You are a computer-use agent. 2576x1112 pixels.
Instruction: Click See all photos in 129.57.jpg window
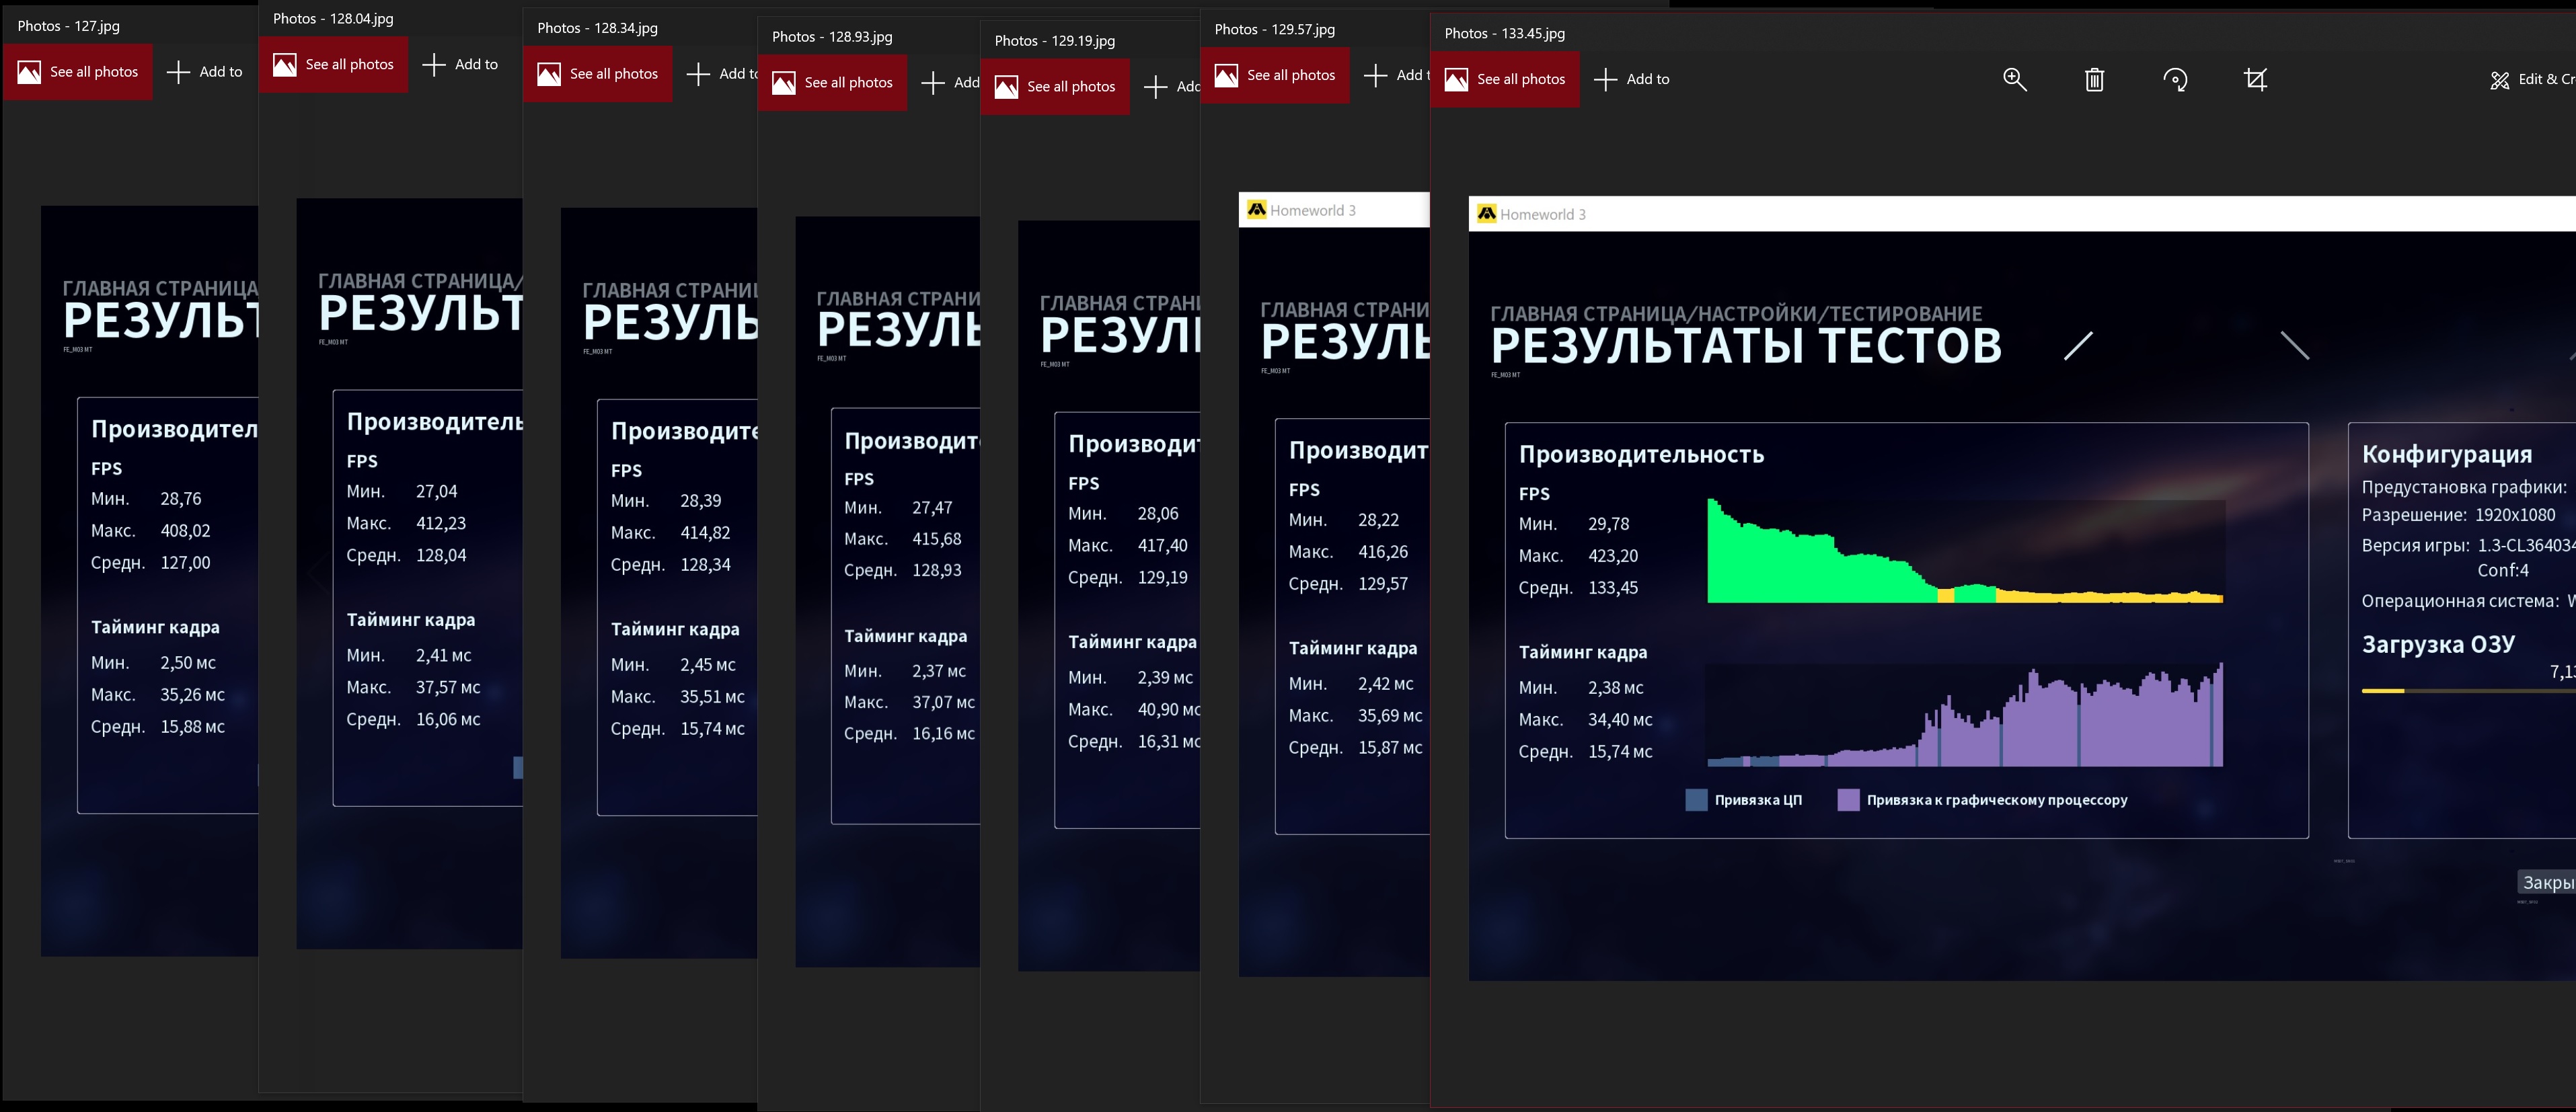(1275, 76)
